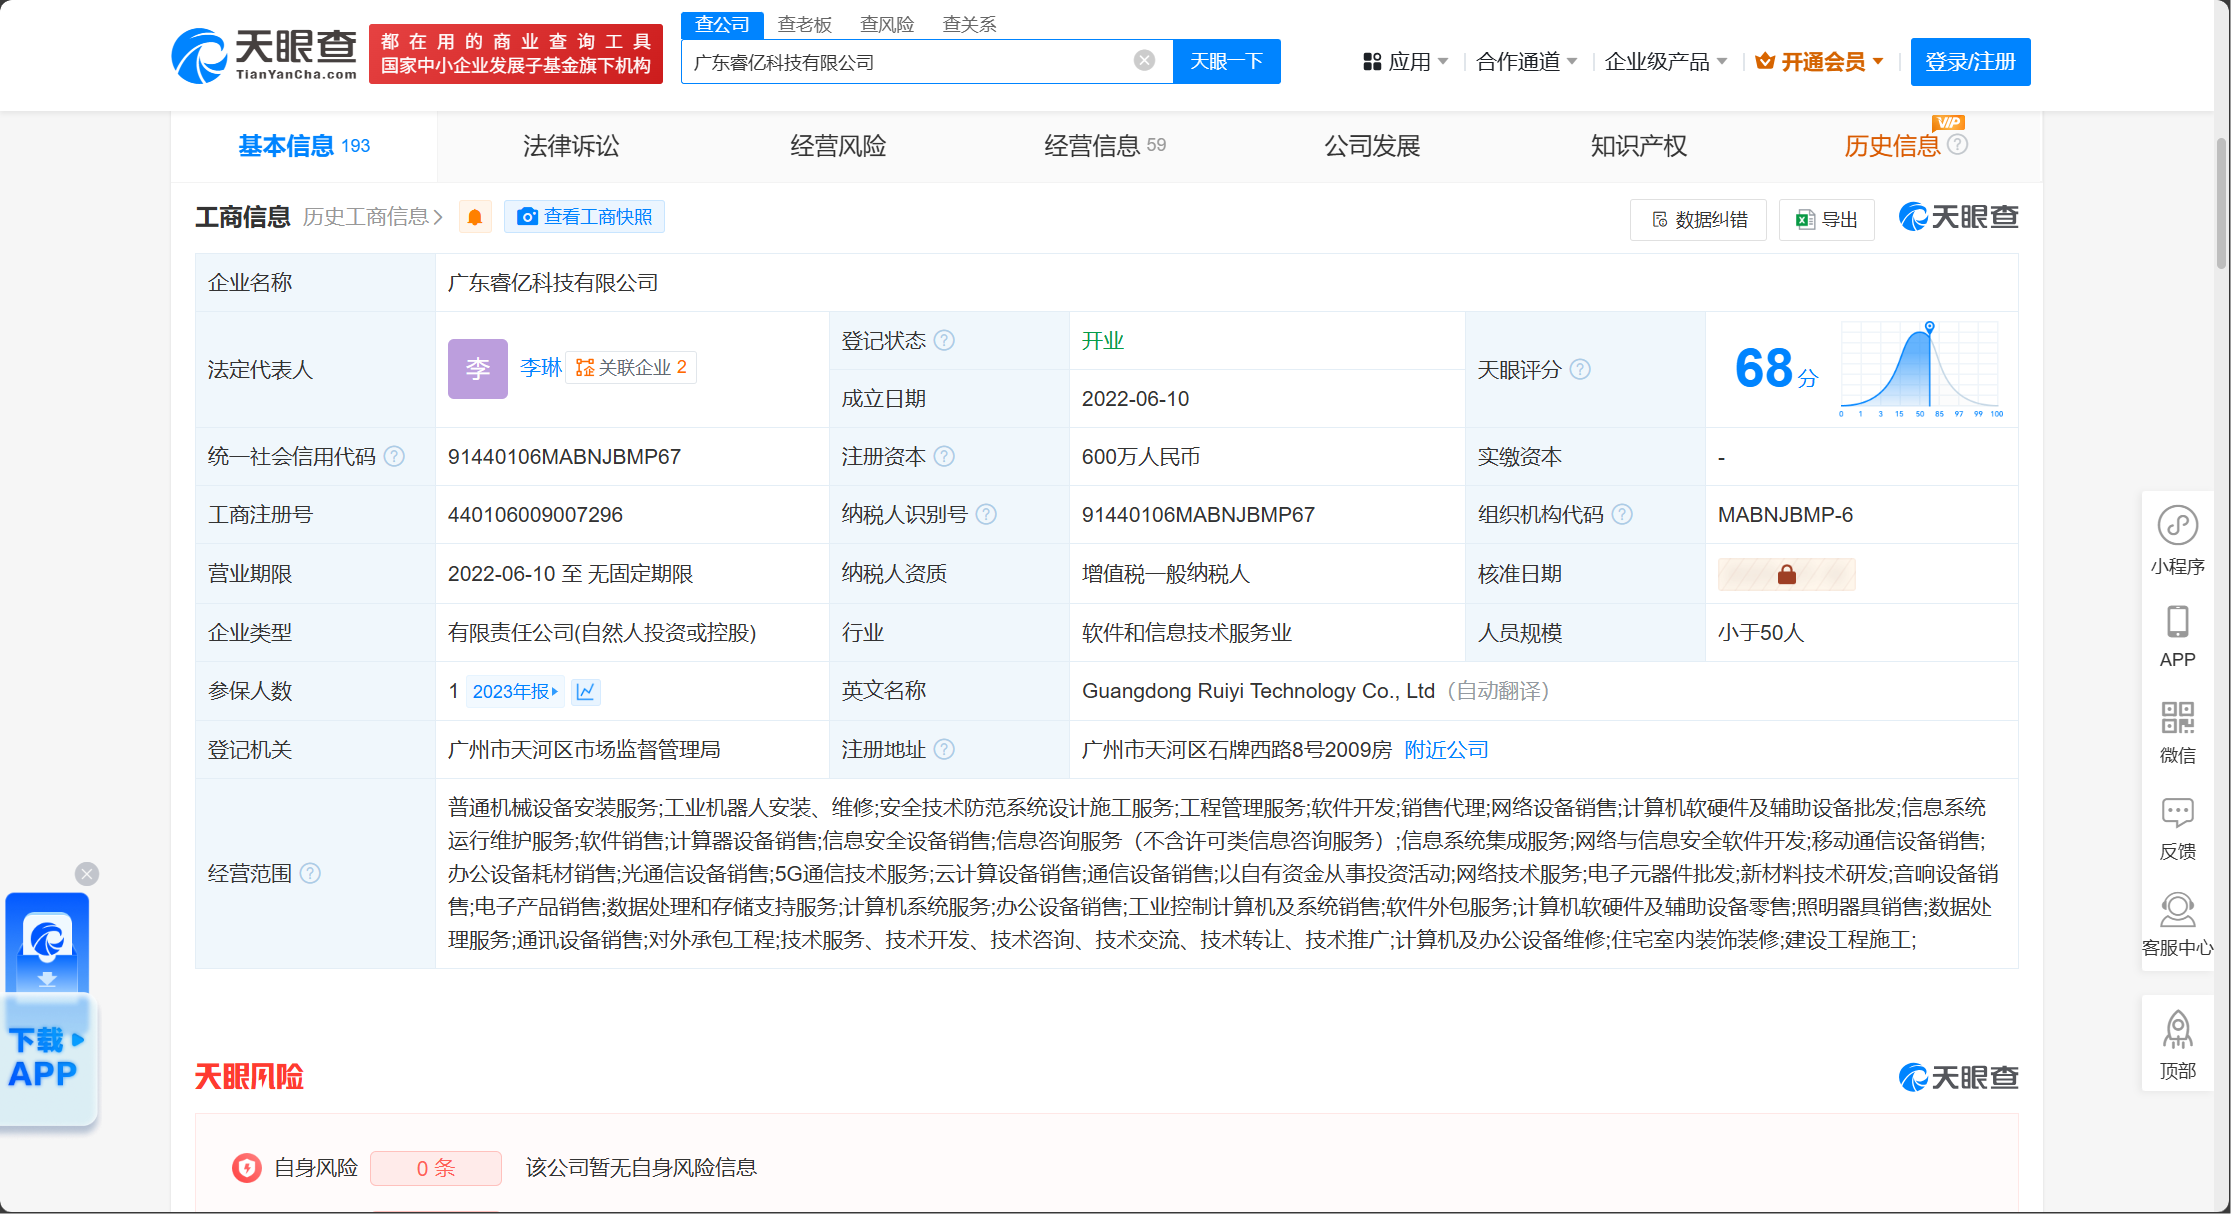
Task: Click the help icon next to 经营范围
Action: 311,874
